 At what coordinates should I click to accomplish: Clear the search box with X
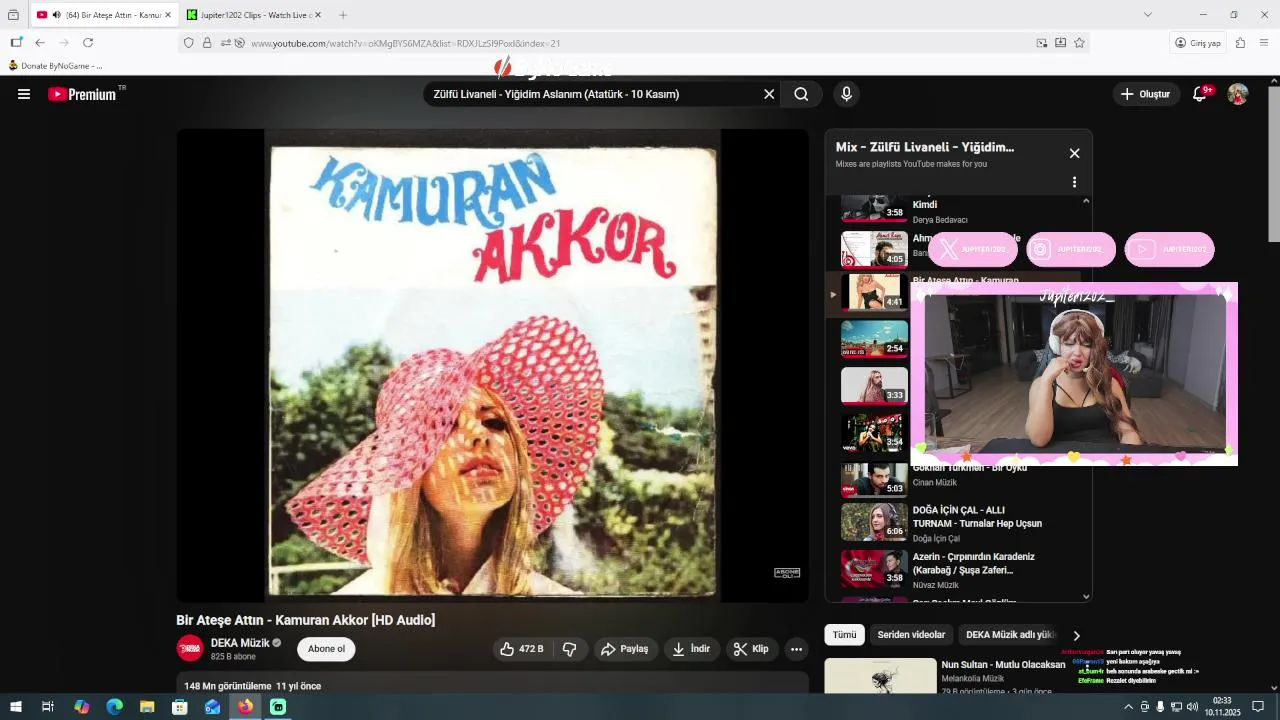click(x=769, y=94)
